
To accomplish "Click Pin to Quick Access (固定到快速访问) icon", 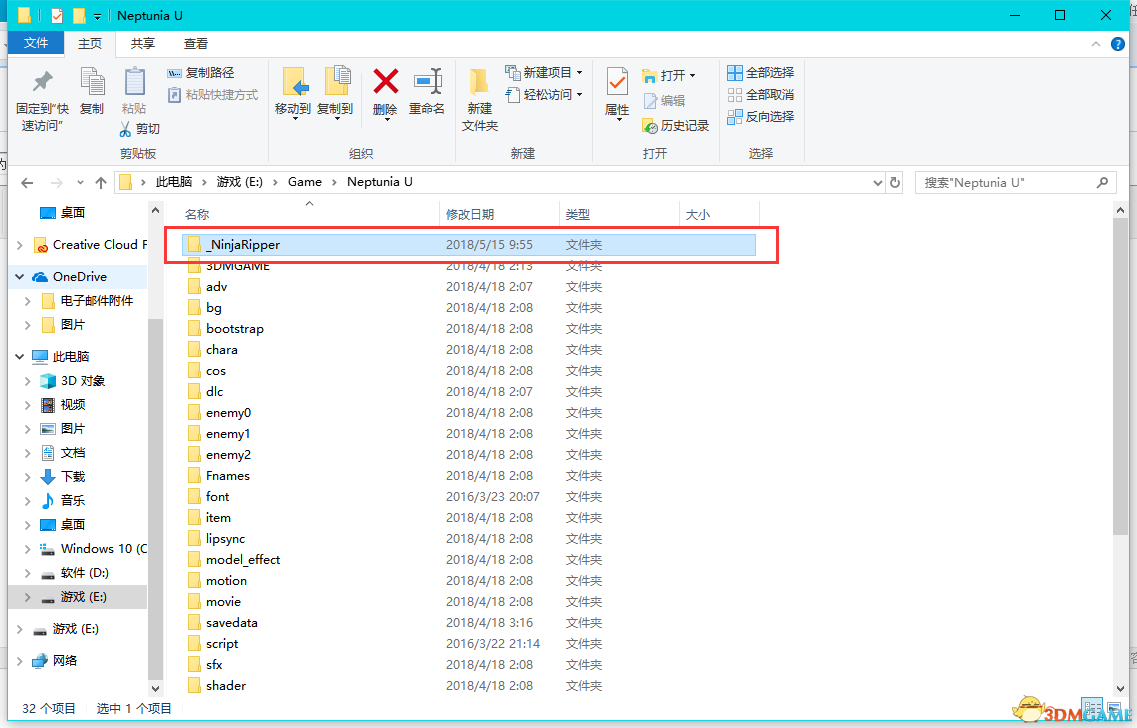I will click(x=42, y=84).
